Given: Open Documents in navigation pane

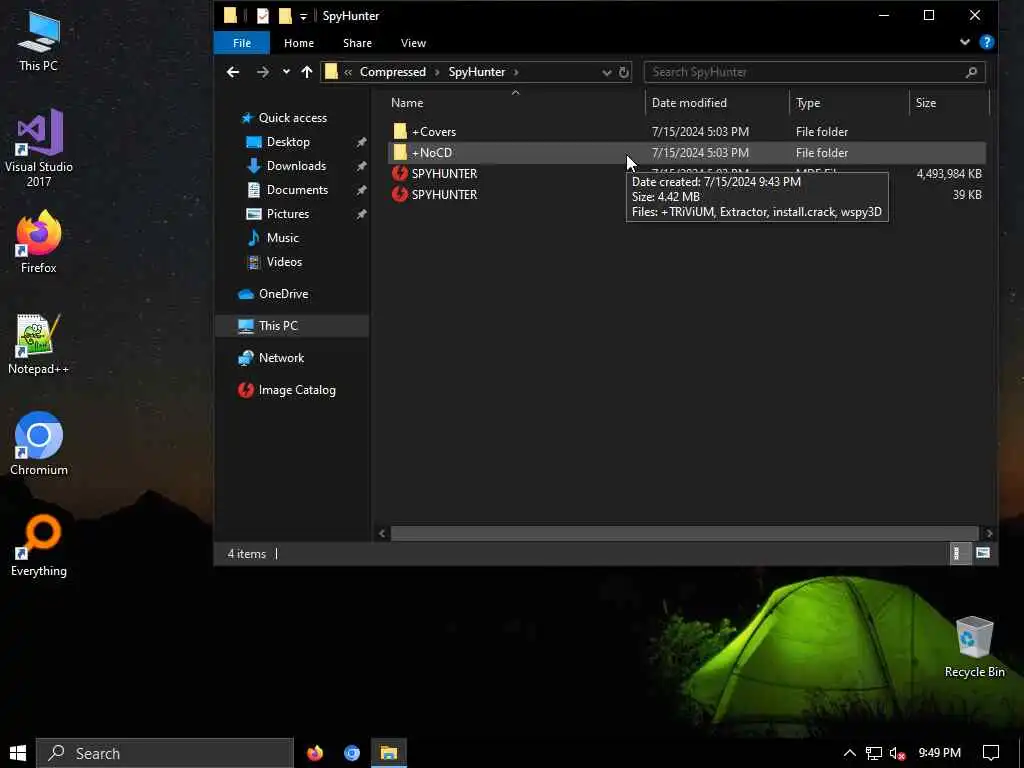Looking at the screenshot, I should pos(296,190).
